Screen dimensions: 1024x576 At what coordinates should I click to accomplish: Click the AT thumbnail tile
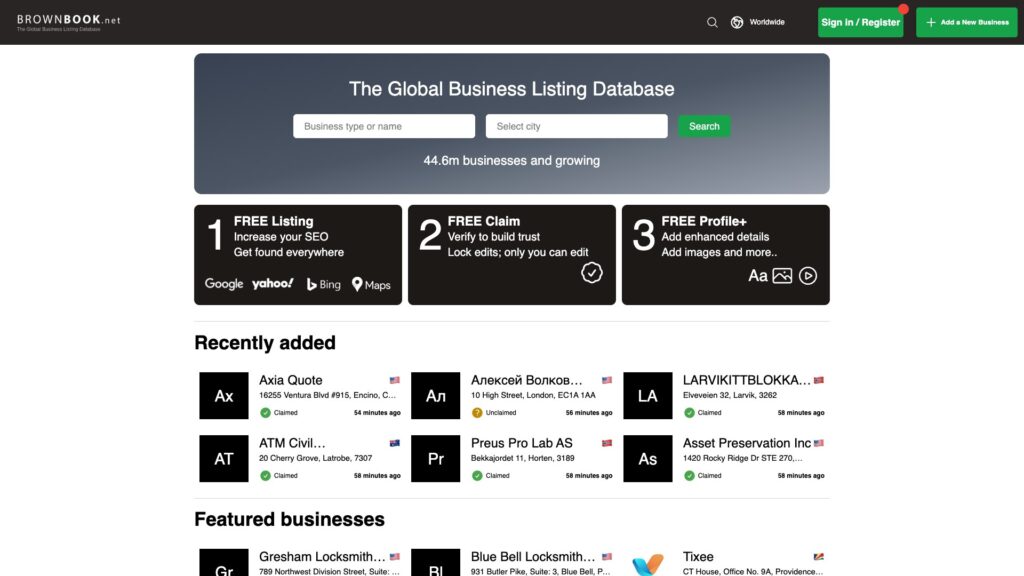click(x=224, y=458)
